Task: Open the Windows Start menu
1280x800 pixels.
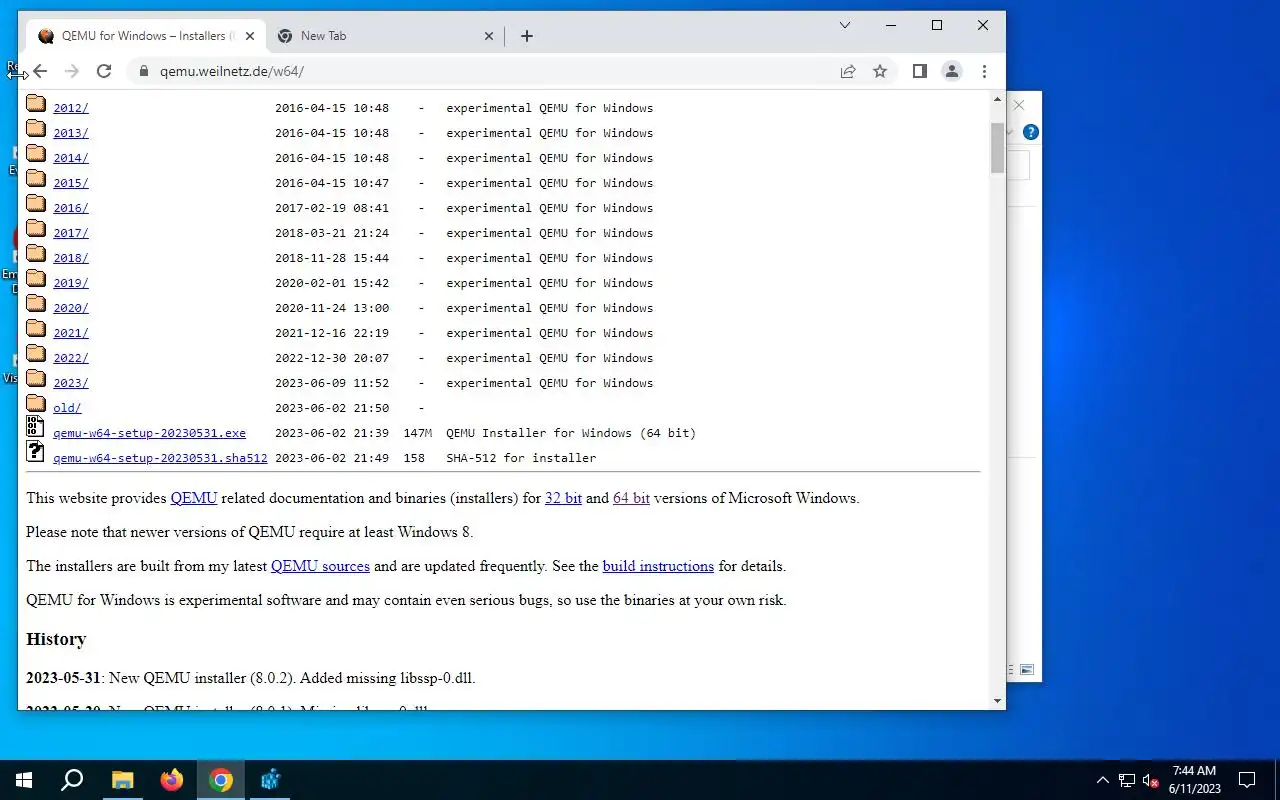Action: 24,780
